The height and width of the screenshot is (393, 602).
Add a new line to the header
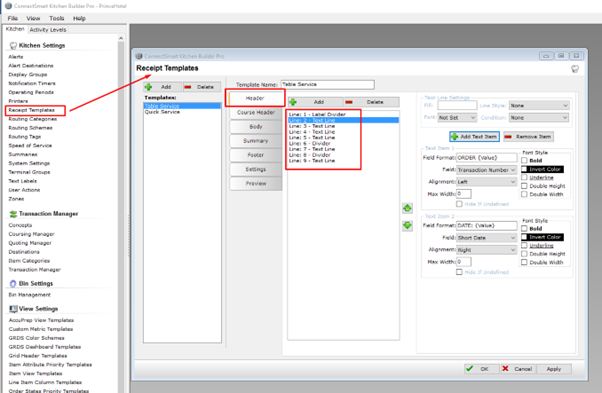pos(315,102)
